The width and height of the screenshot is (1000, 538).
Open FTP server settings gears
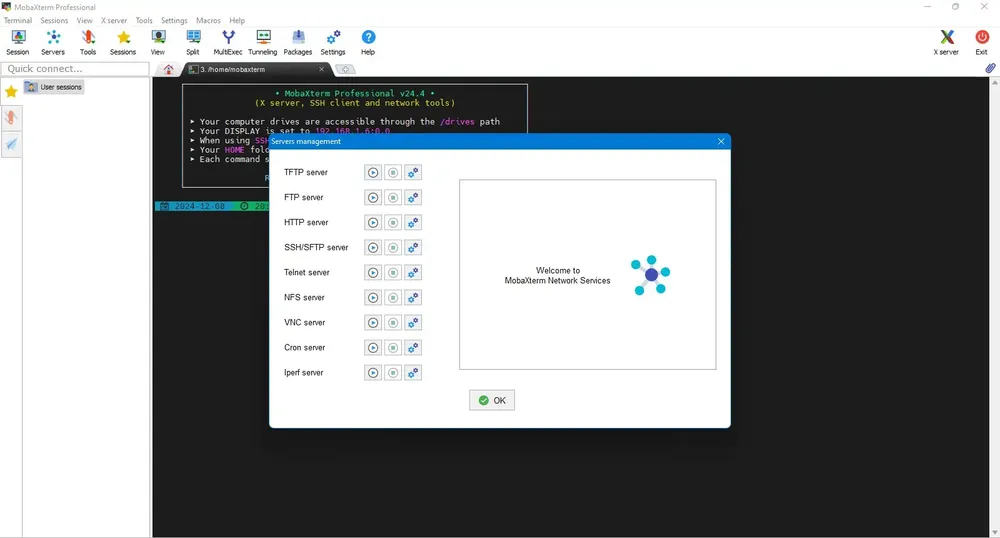pyautogui.click(x=413, y=198)
